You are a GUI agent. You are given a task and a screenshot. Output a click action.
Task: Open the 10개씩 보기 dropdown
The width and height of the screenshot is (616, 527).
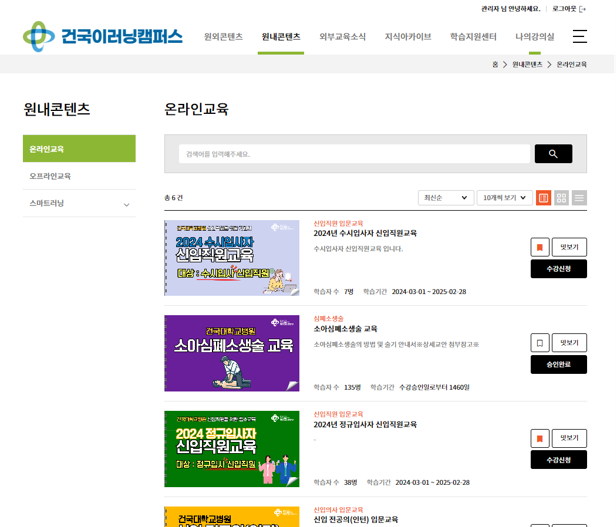click(504, 198)
